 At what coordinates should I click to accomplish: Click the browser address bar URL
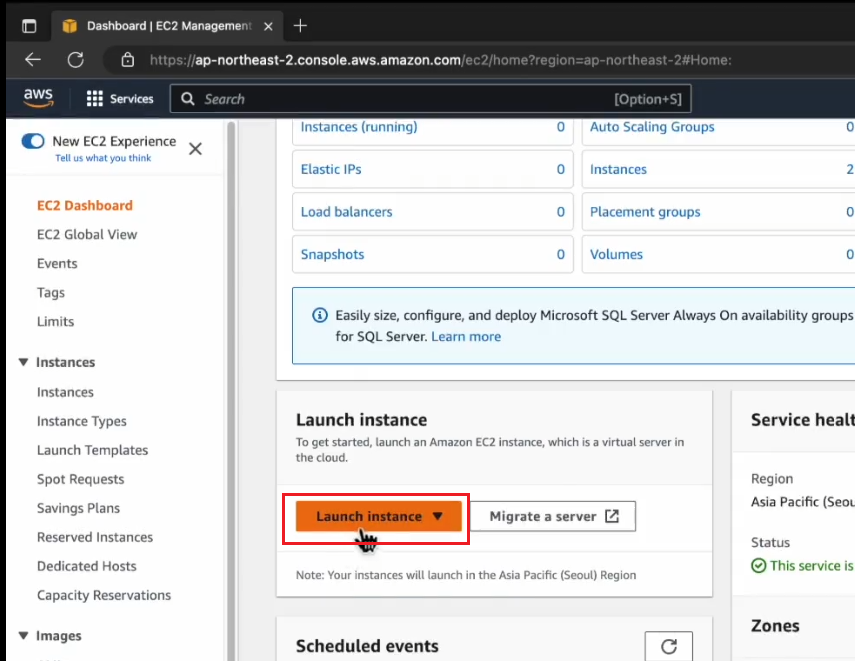click(x=441, y=60)
